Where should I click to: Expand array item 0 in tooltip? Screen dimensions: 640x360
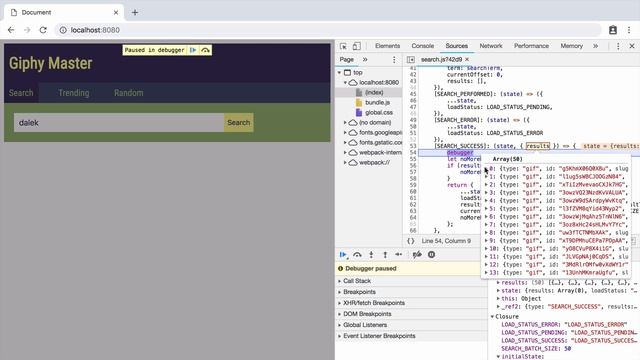pyautogui.click(x=486, y=169)
